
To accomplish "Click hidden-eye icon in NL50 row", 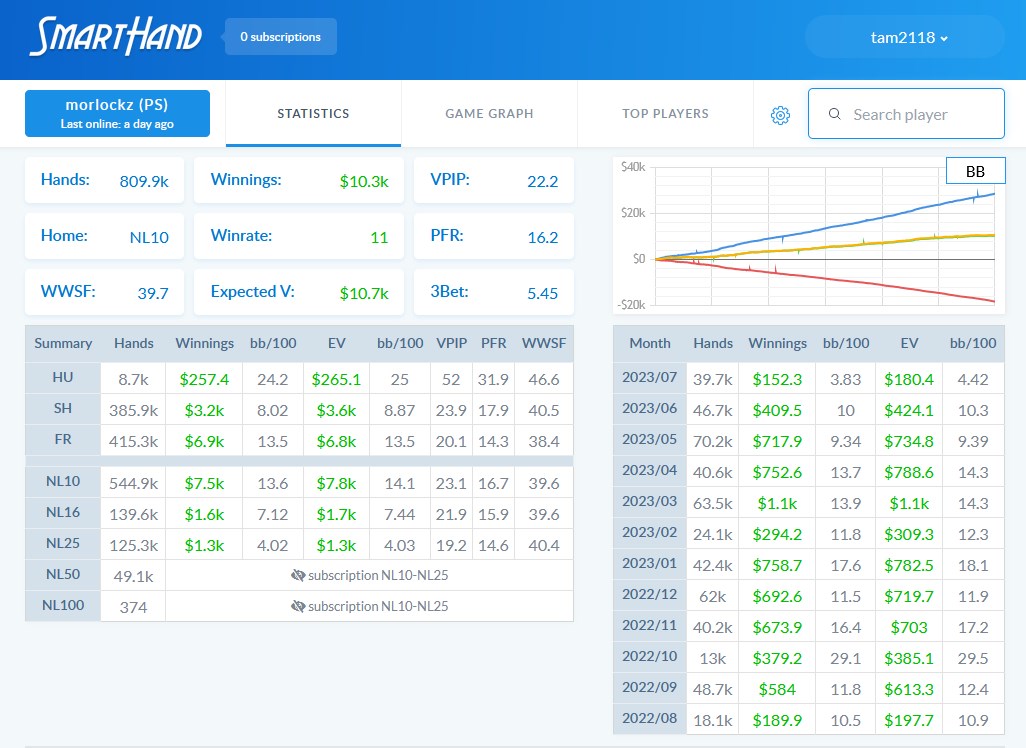I will pos(298,575).
